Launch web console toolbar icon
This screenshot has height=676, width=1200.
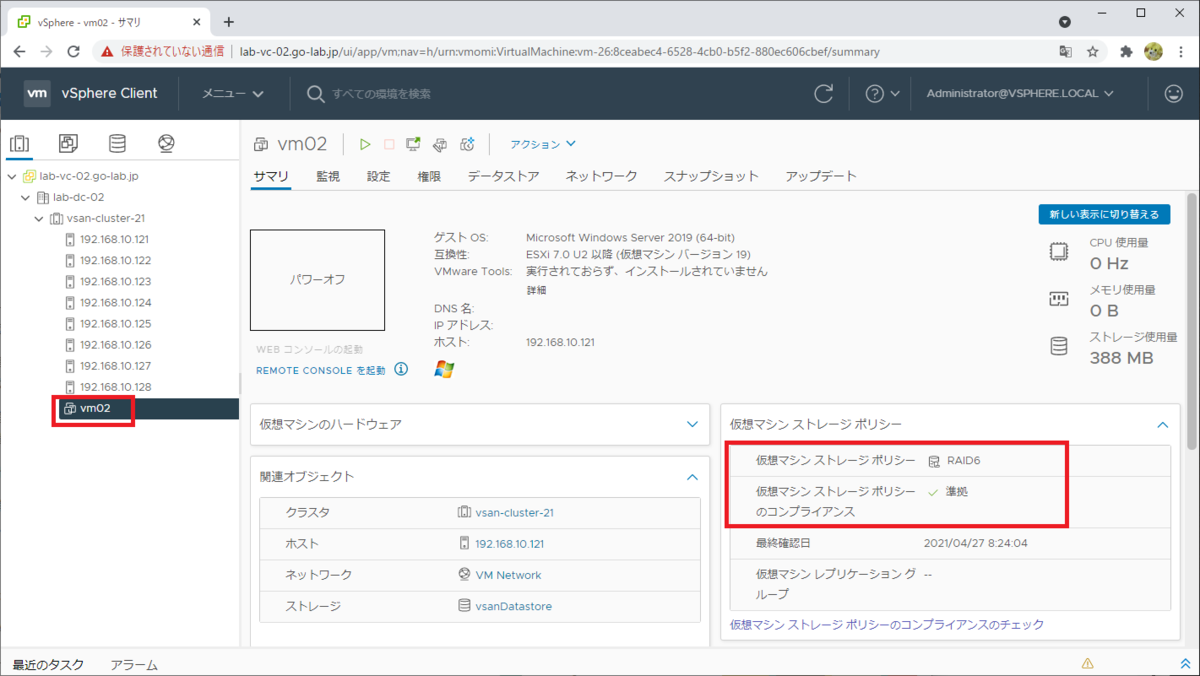413,145
